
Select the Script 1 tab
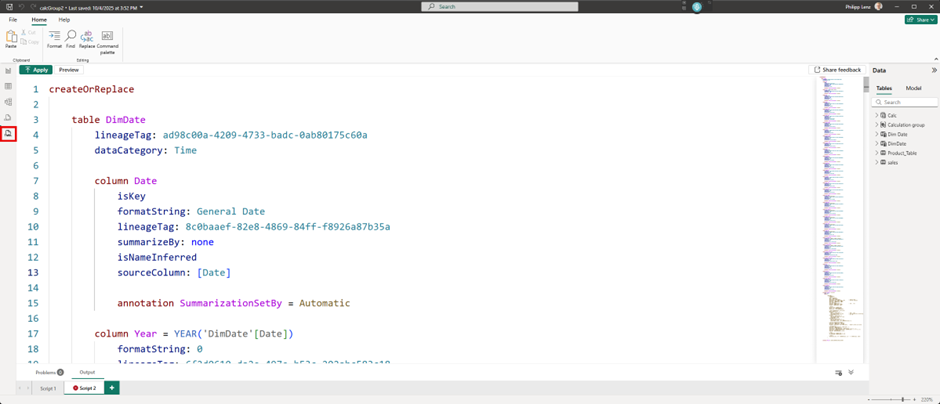tap(47, 388)
